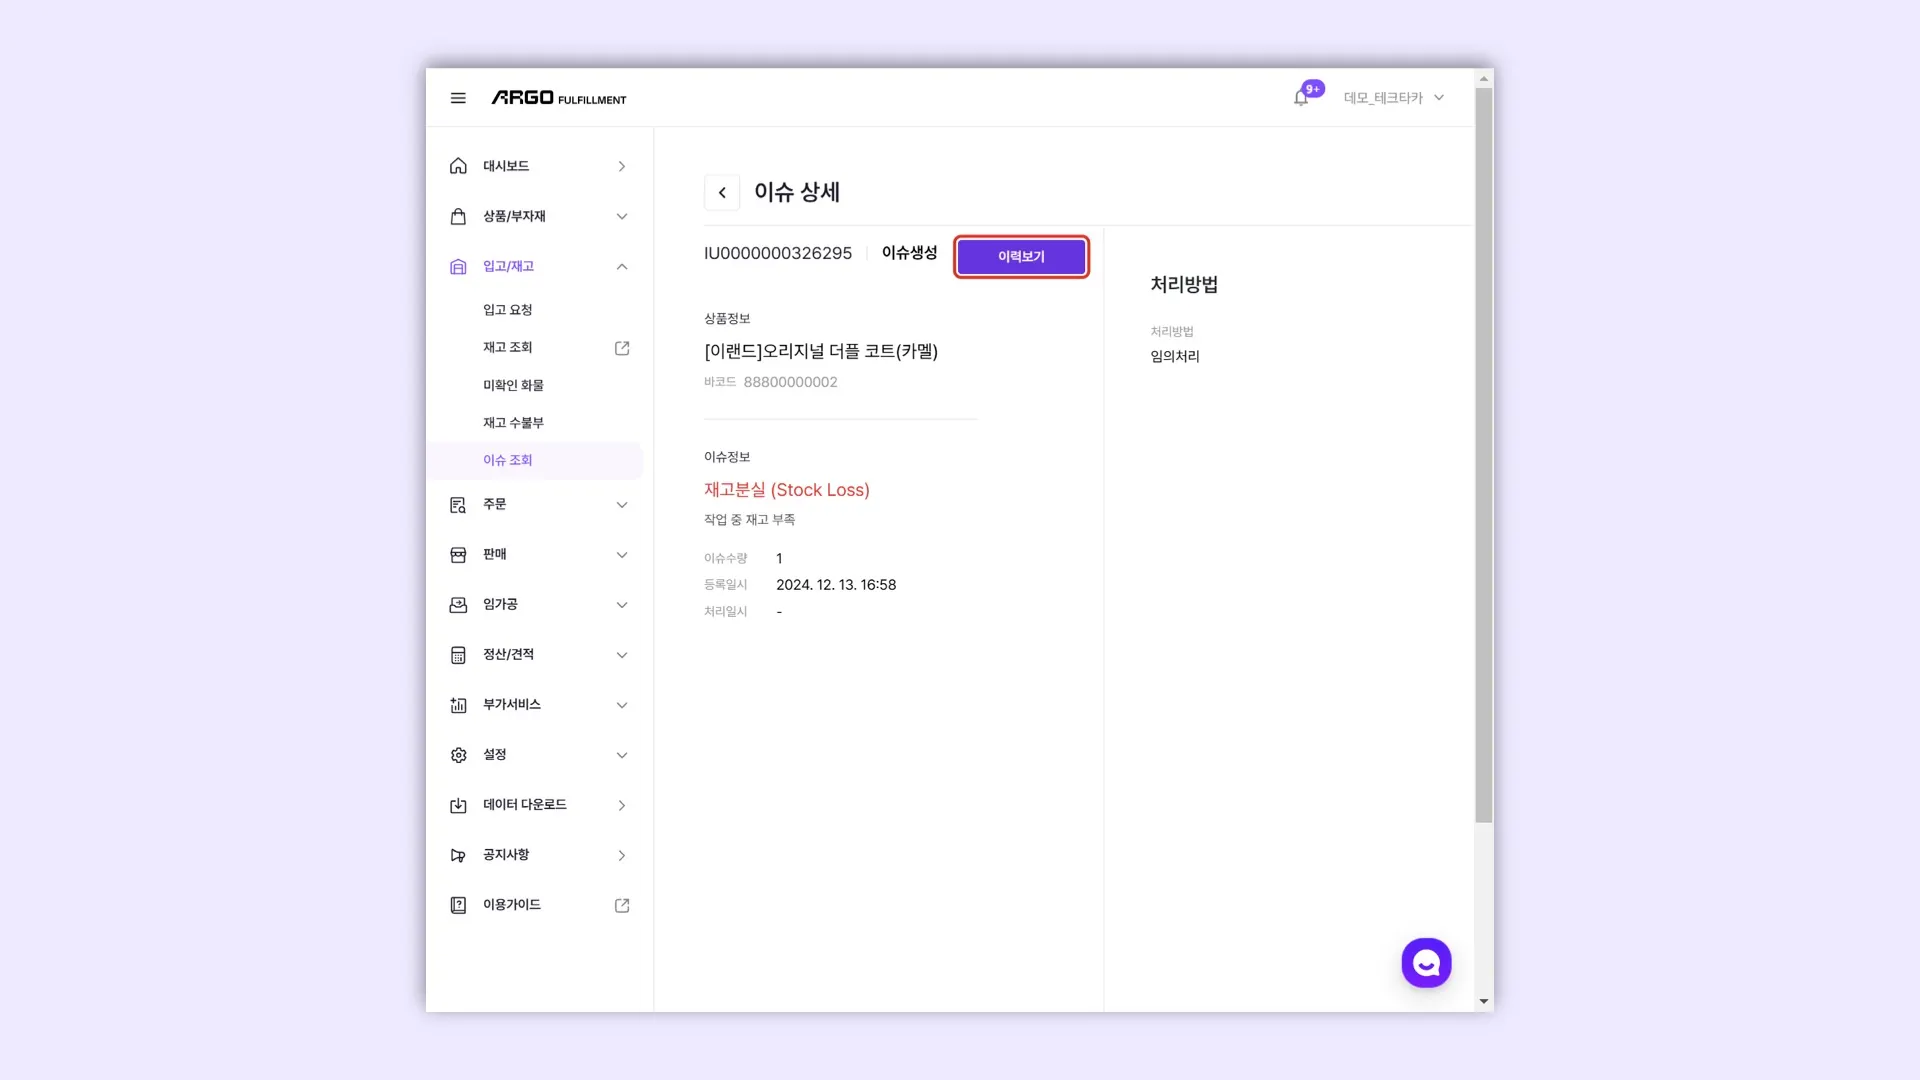
Task: Click the 대시보드 home icon
Action: point(458,166)
